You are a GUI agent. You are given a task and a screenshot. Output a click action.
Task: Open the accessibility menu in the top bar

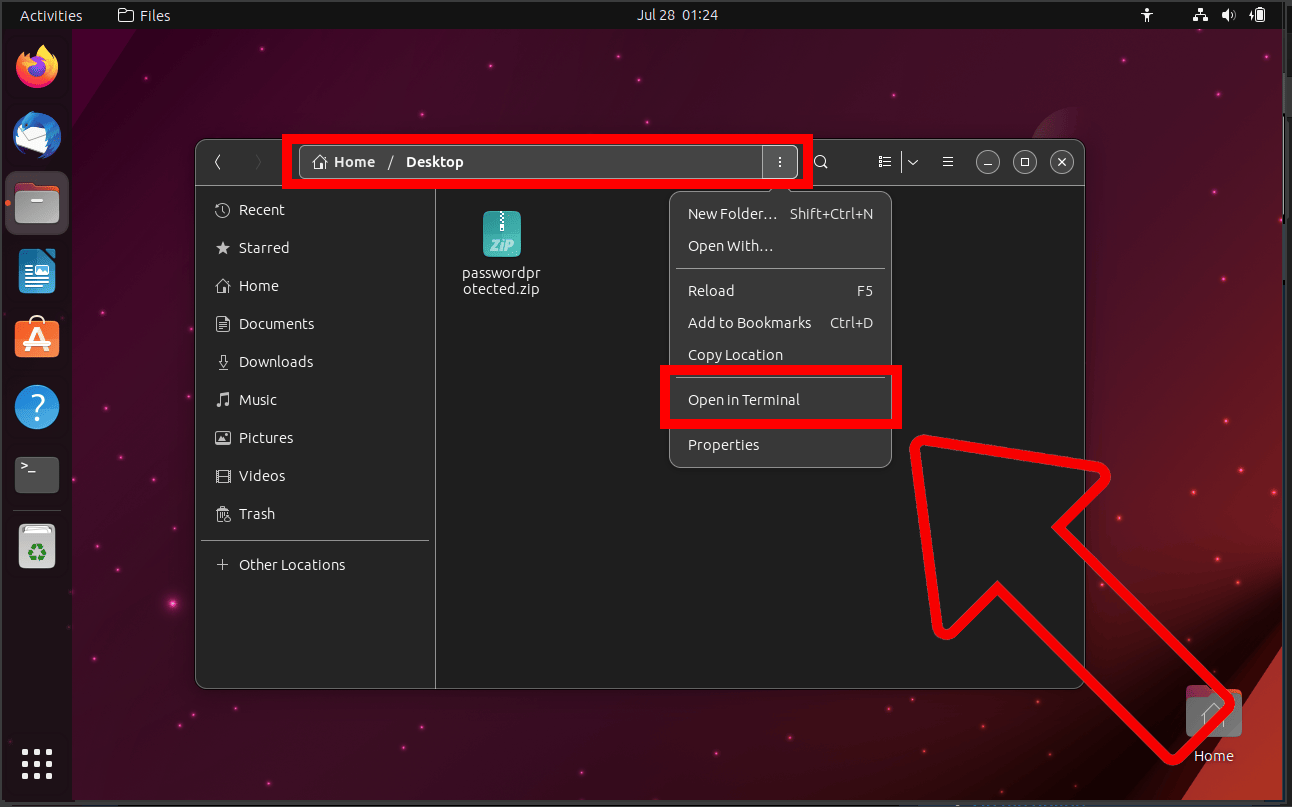click(x=1147, y=14)
